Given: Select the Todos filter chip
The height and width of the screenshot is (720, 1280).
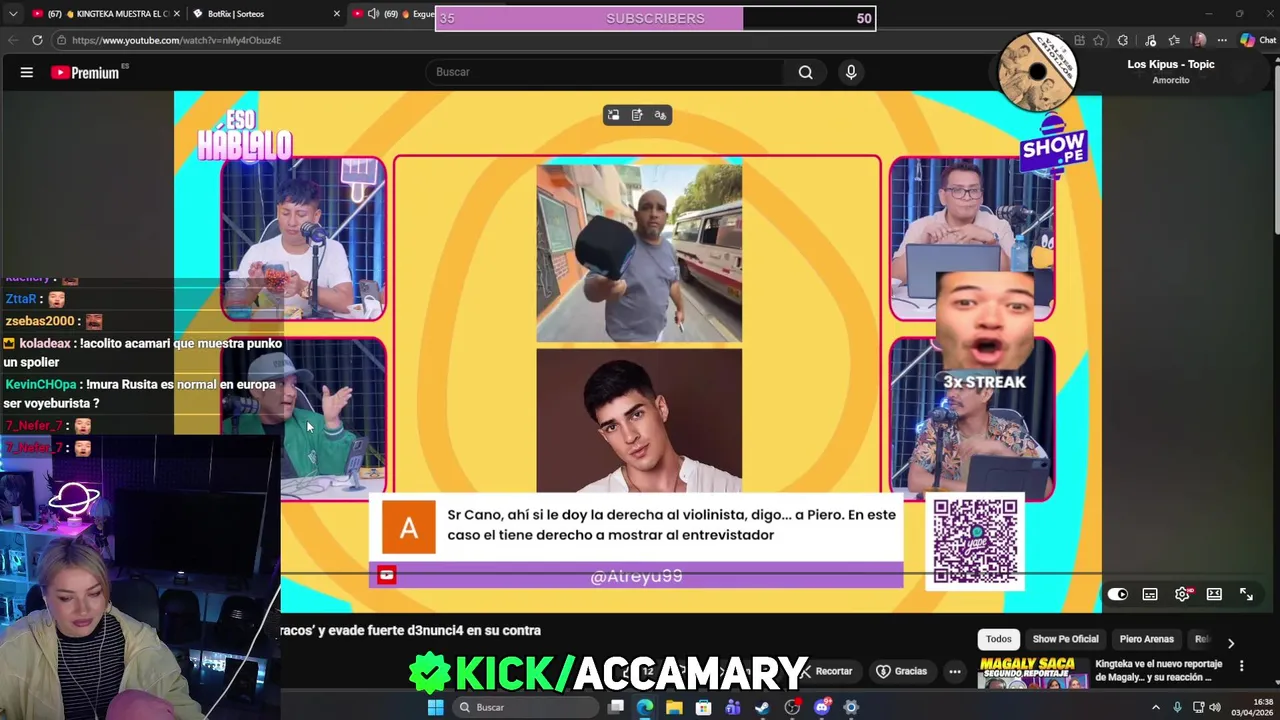Looking at the screenshot, I should point(999,639).
